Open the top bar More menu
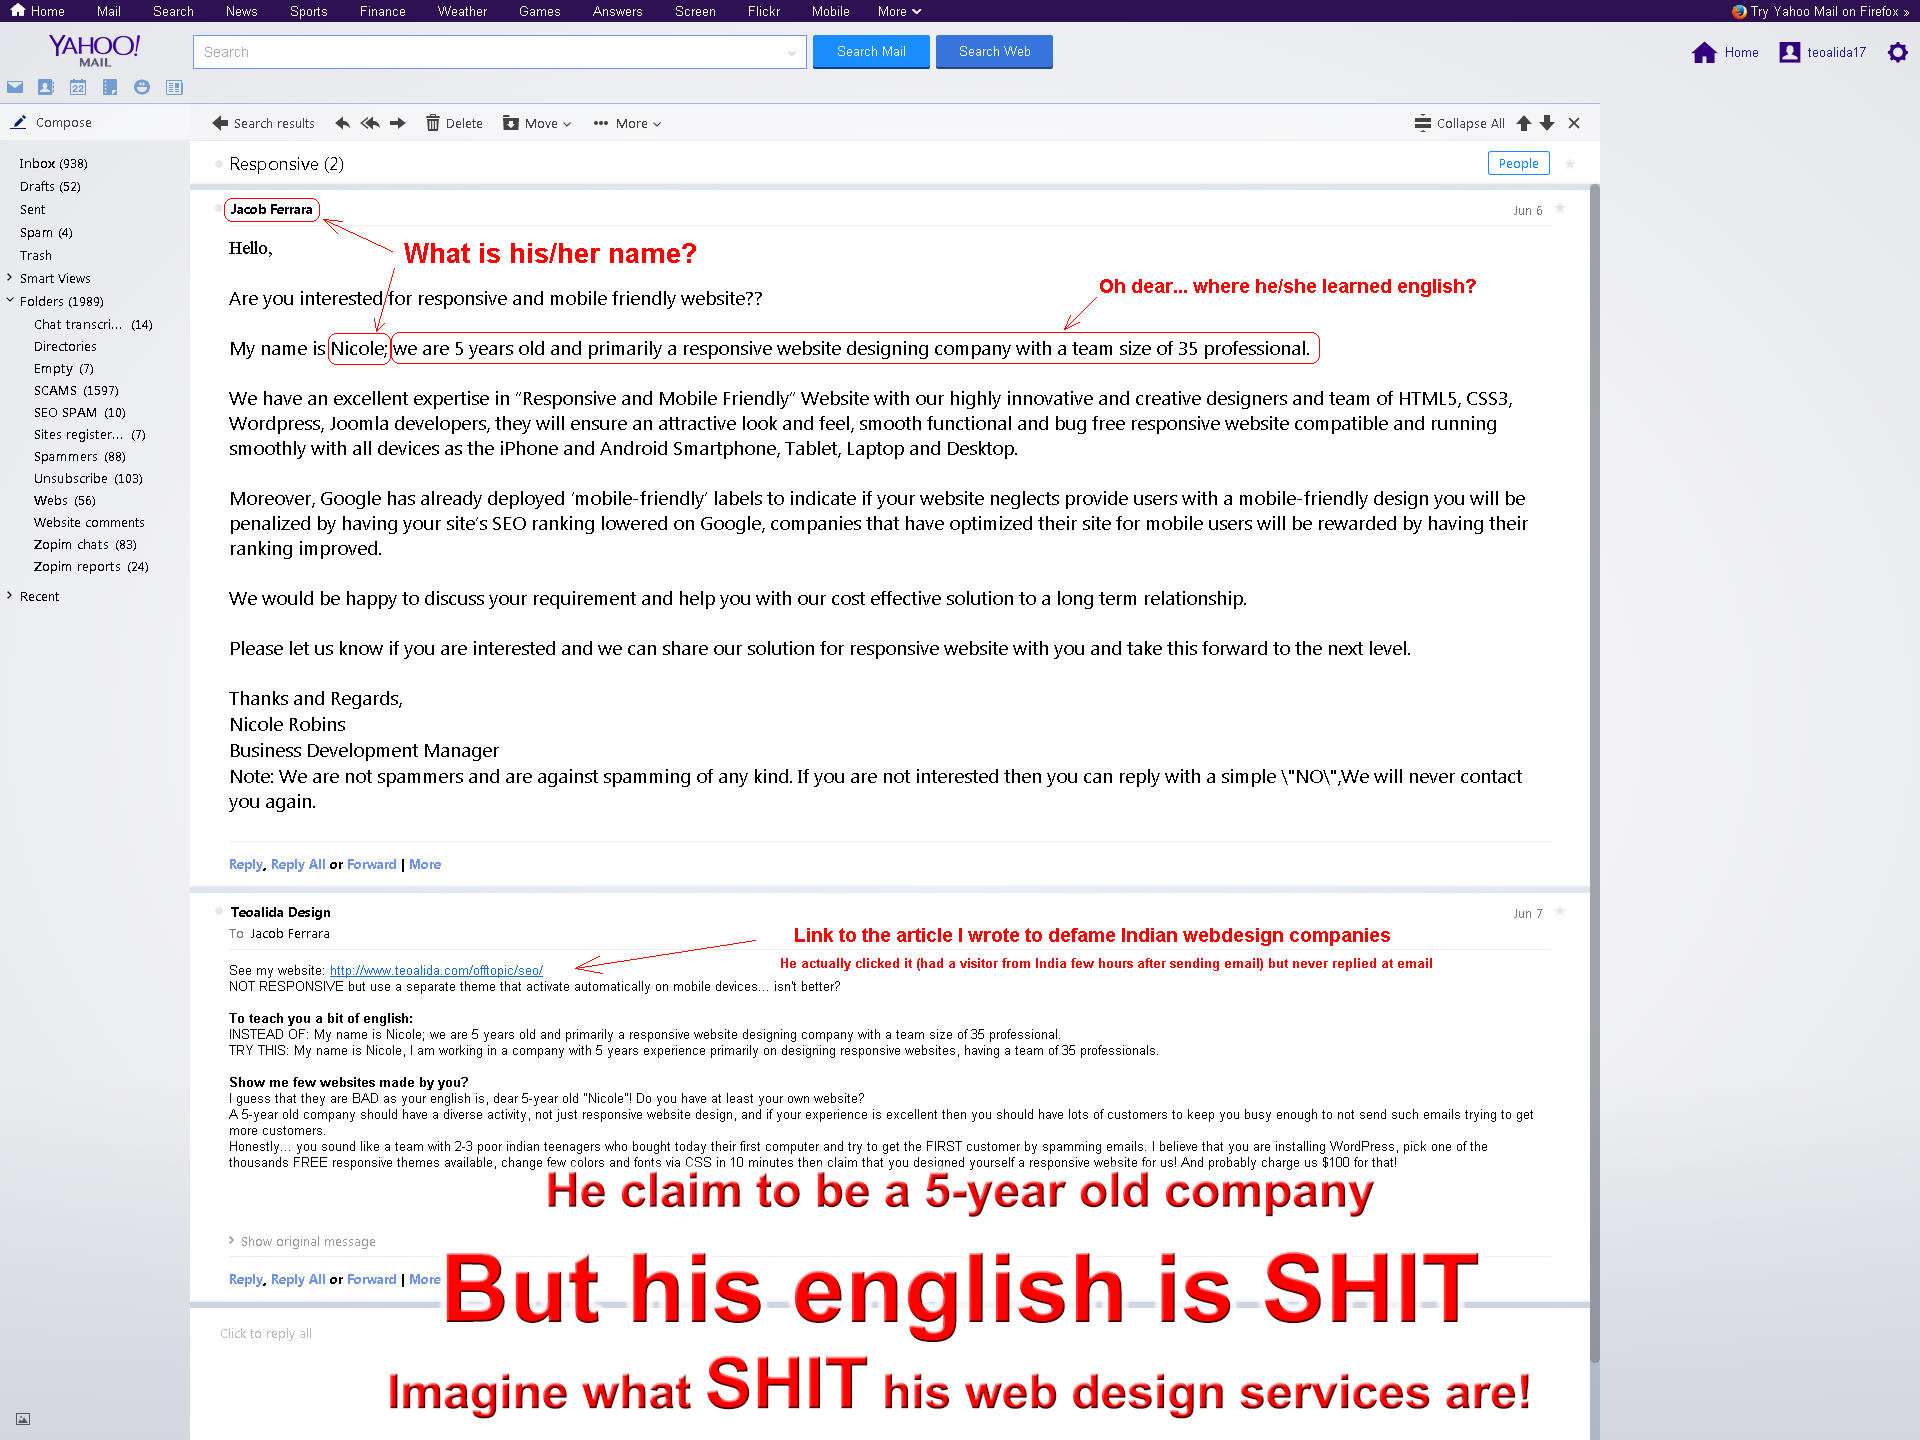Viewport: 1920px width, 1440px height. point(899,11)
